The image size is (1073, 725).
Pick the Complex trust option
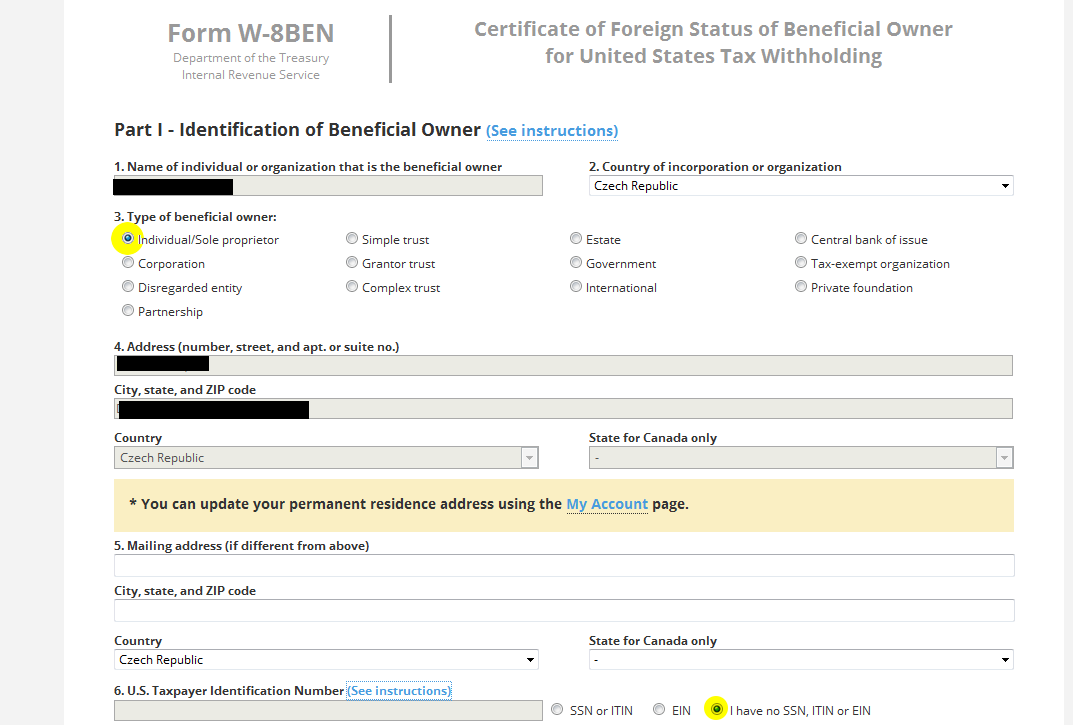352,287
